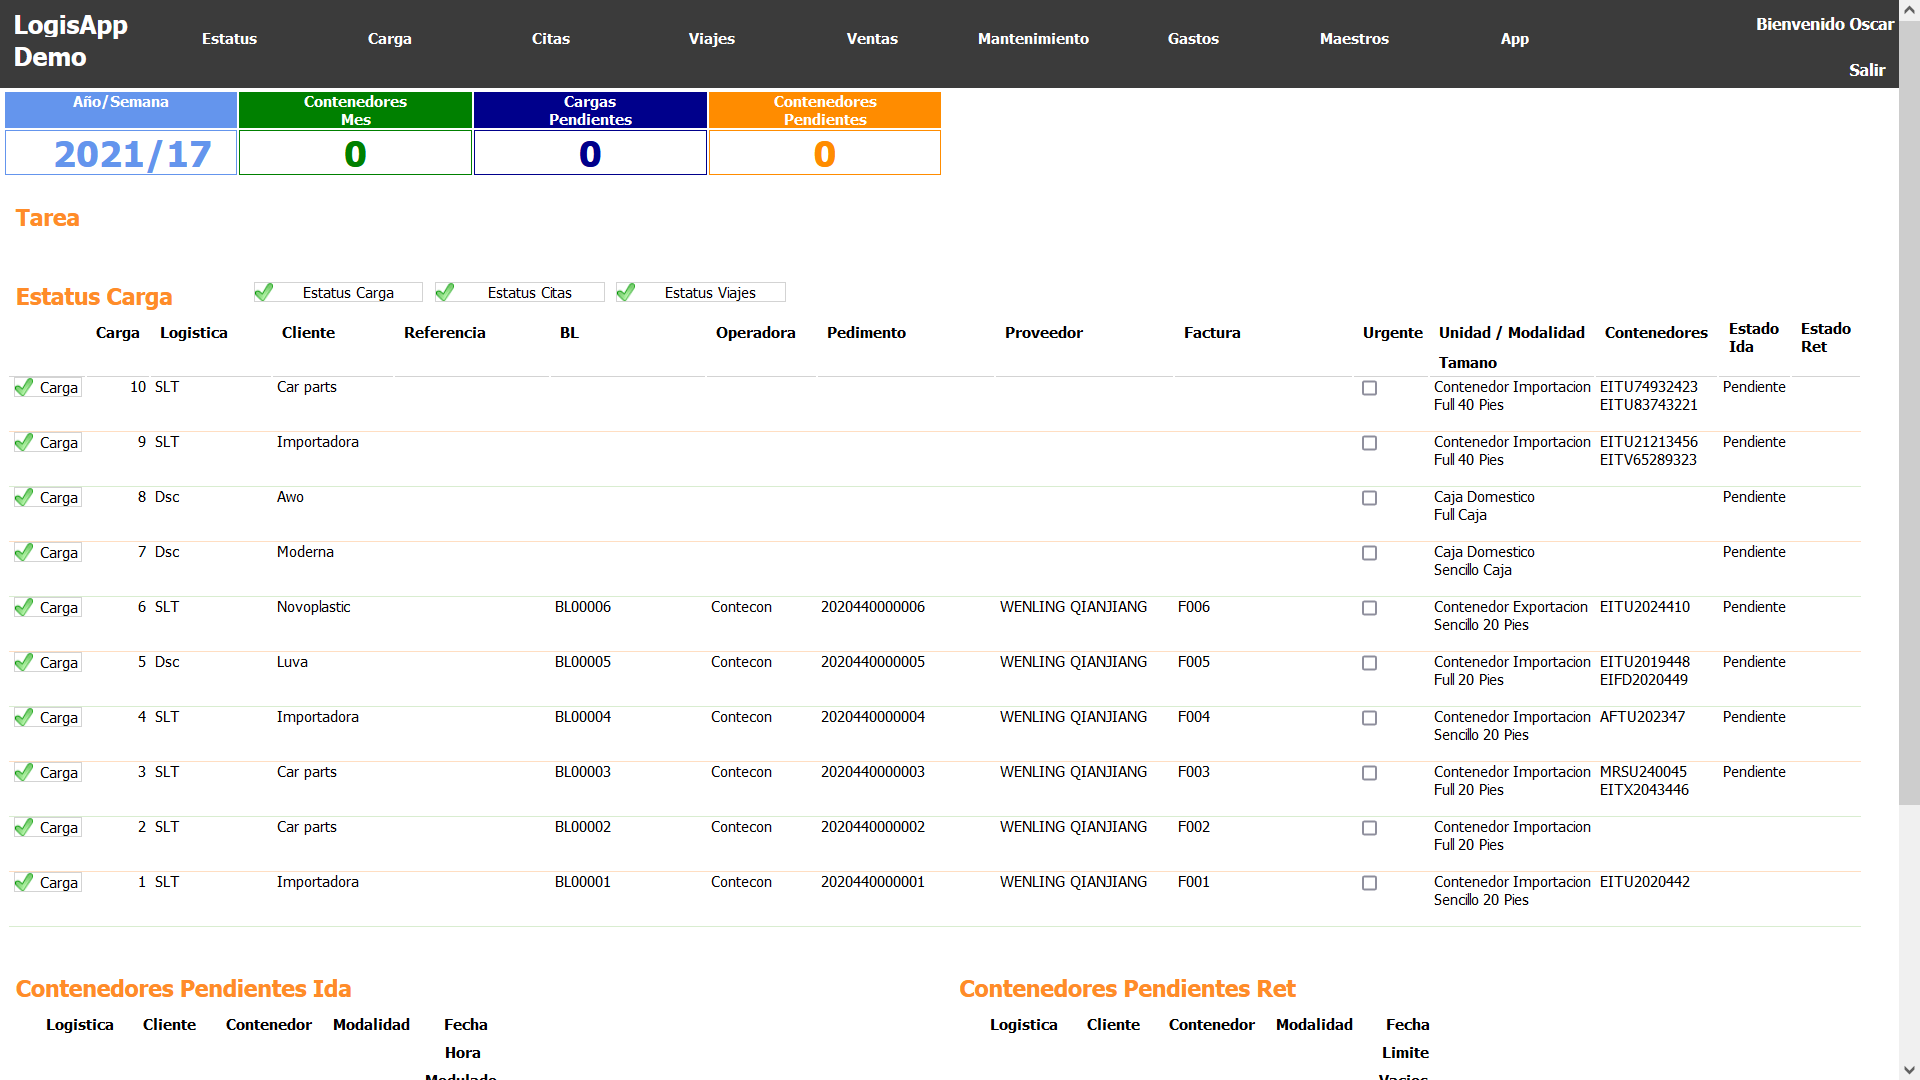Click the Salir logout link
The height and width of the screenshot is (1080, 1920).
tap(1866, 70)
